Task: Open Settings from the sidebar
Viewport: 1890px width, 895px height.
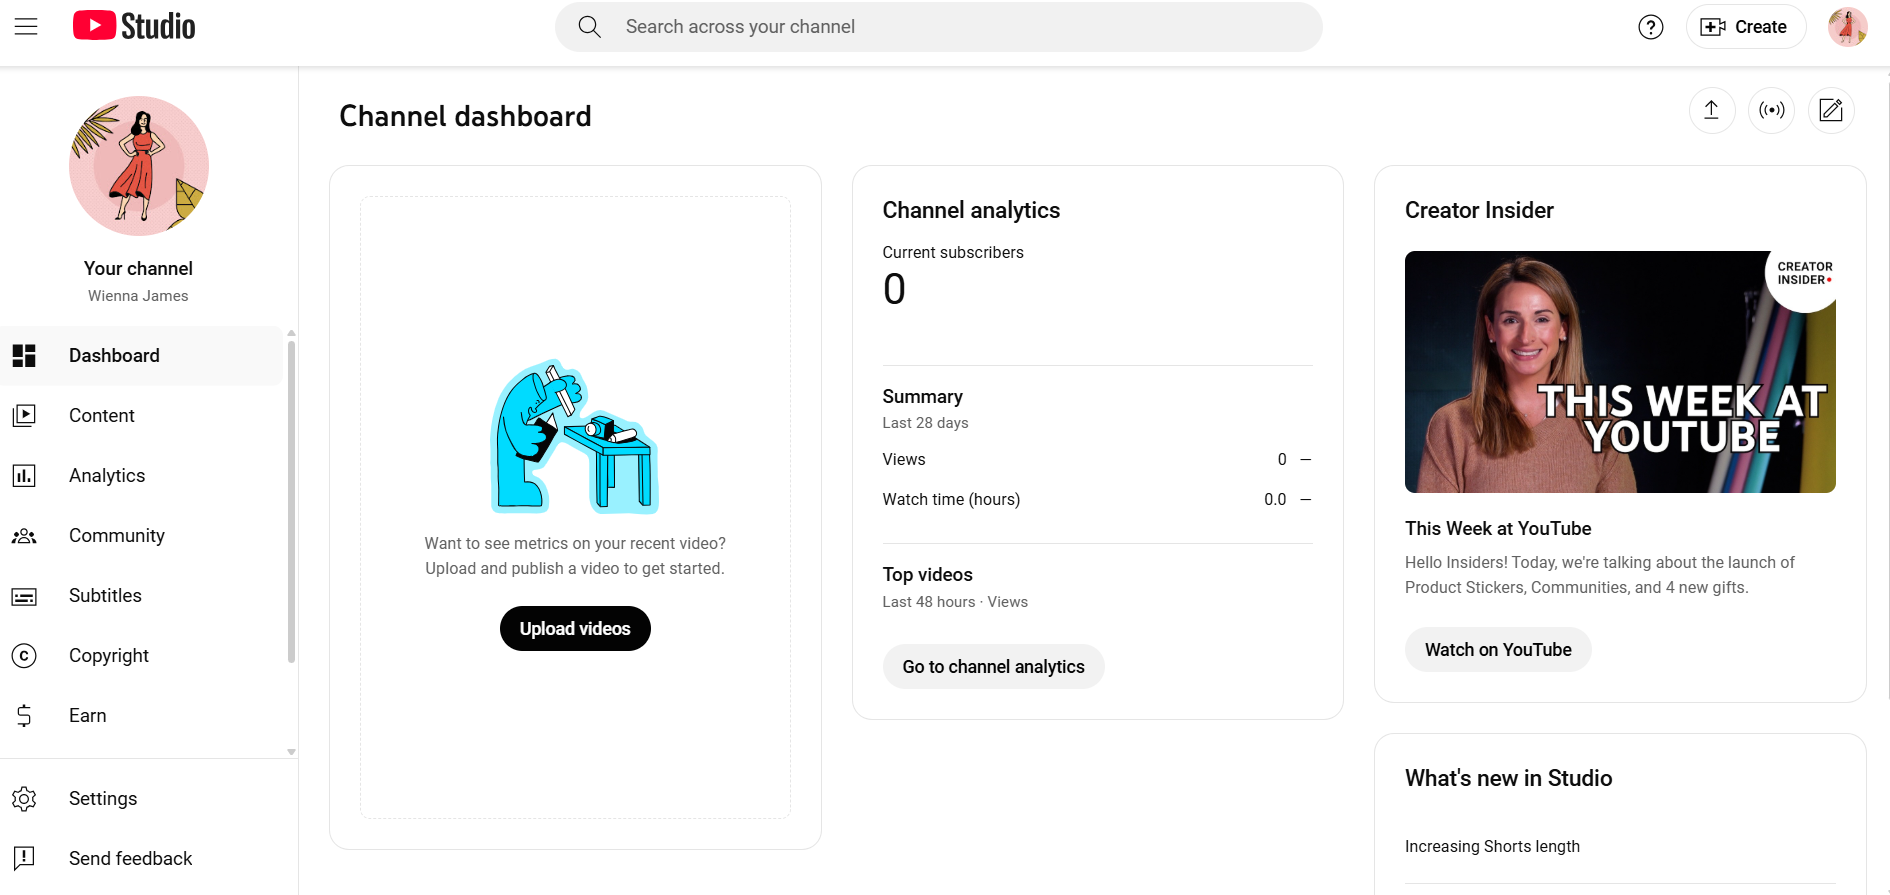Action: tap(149, 799)
